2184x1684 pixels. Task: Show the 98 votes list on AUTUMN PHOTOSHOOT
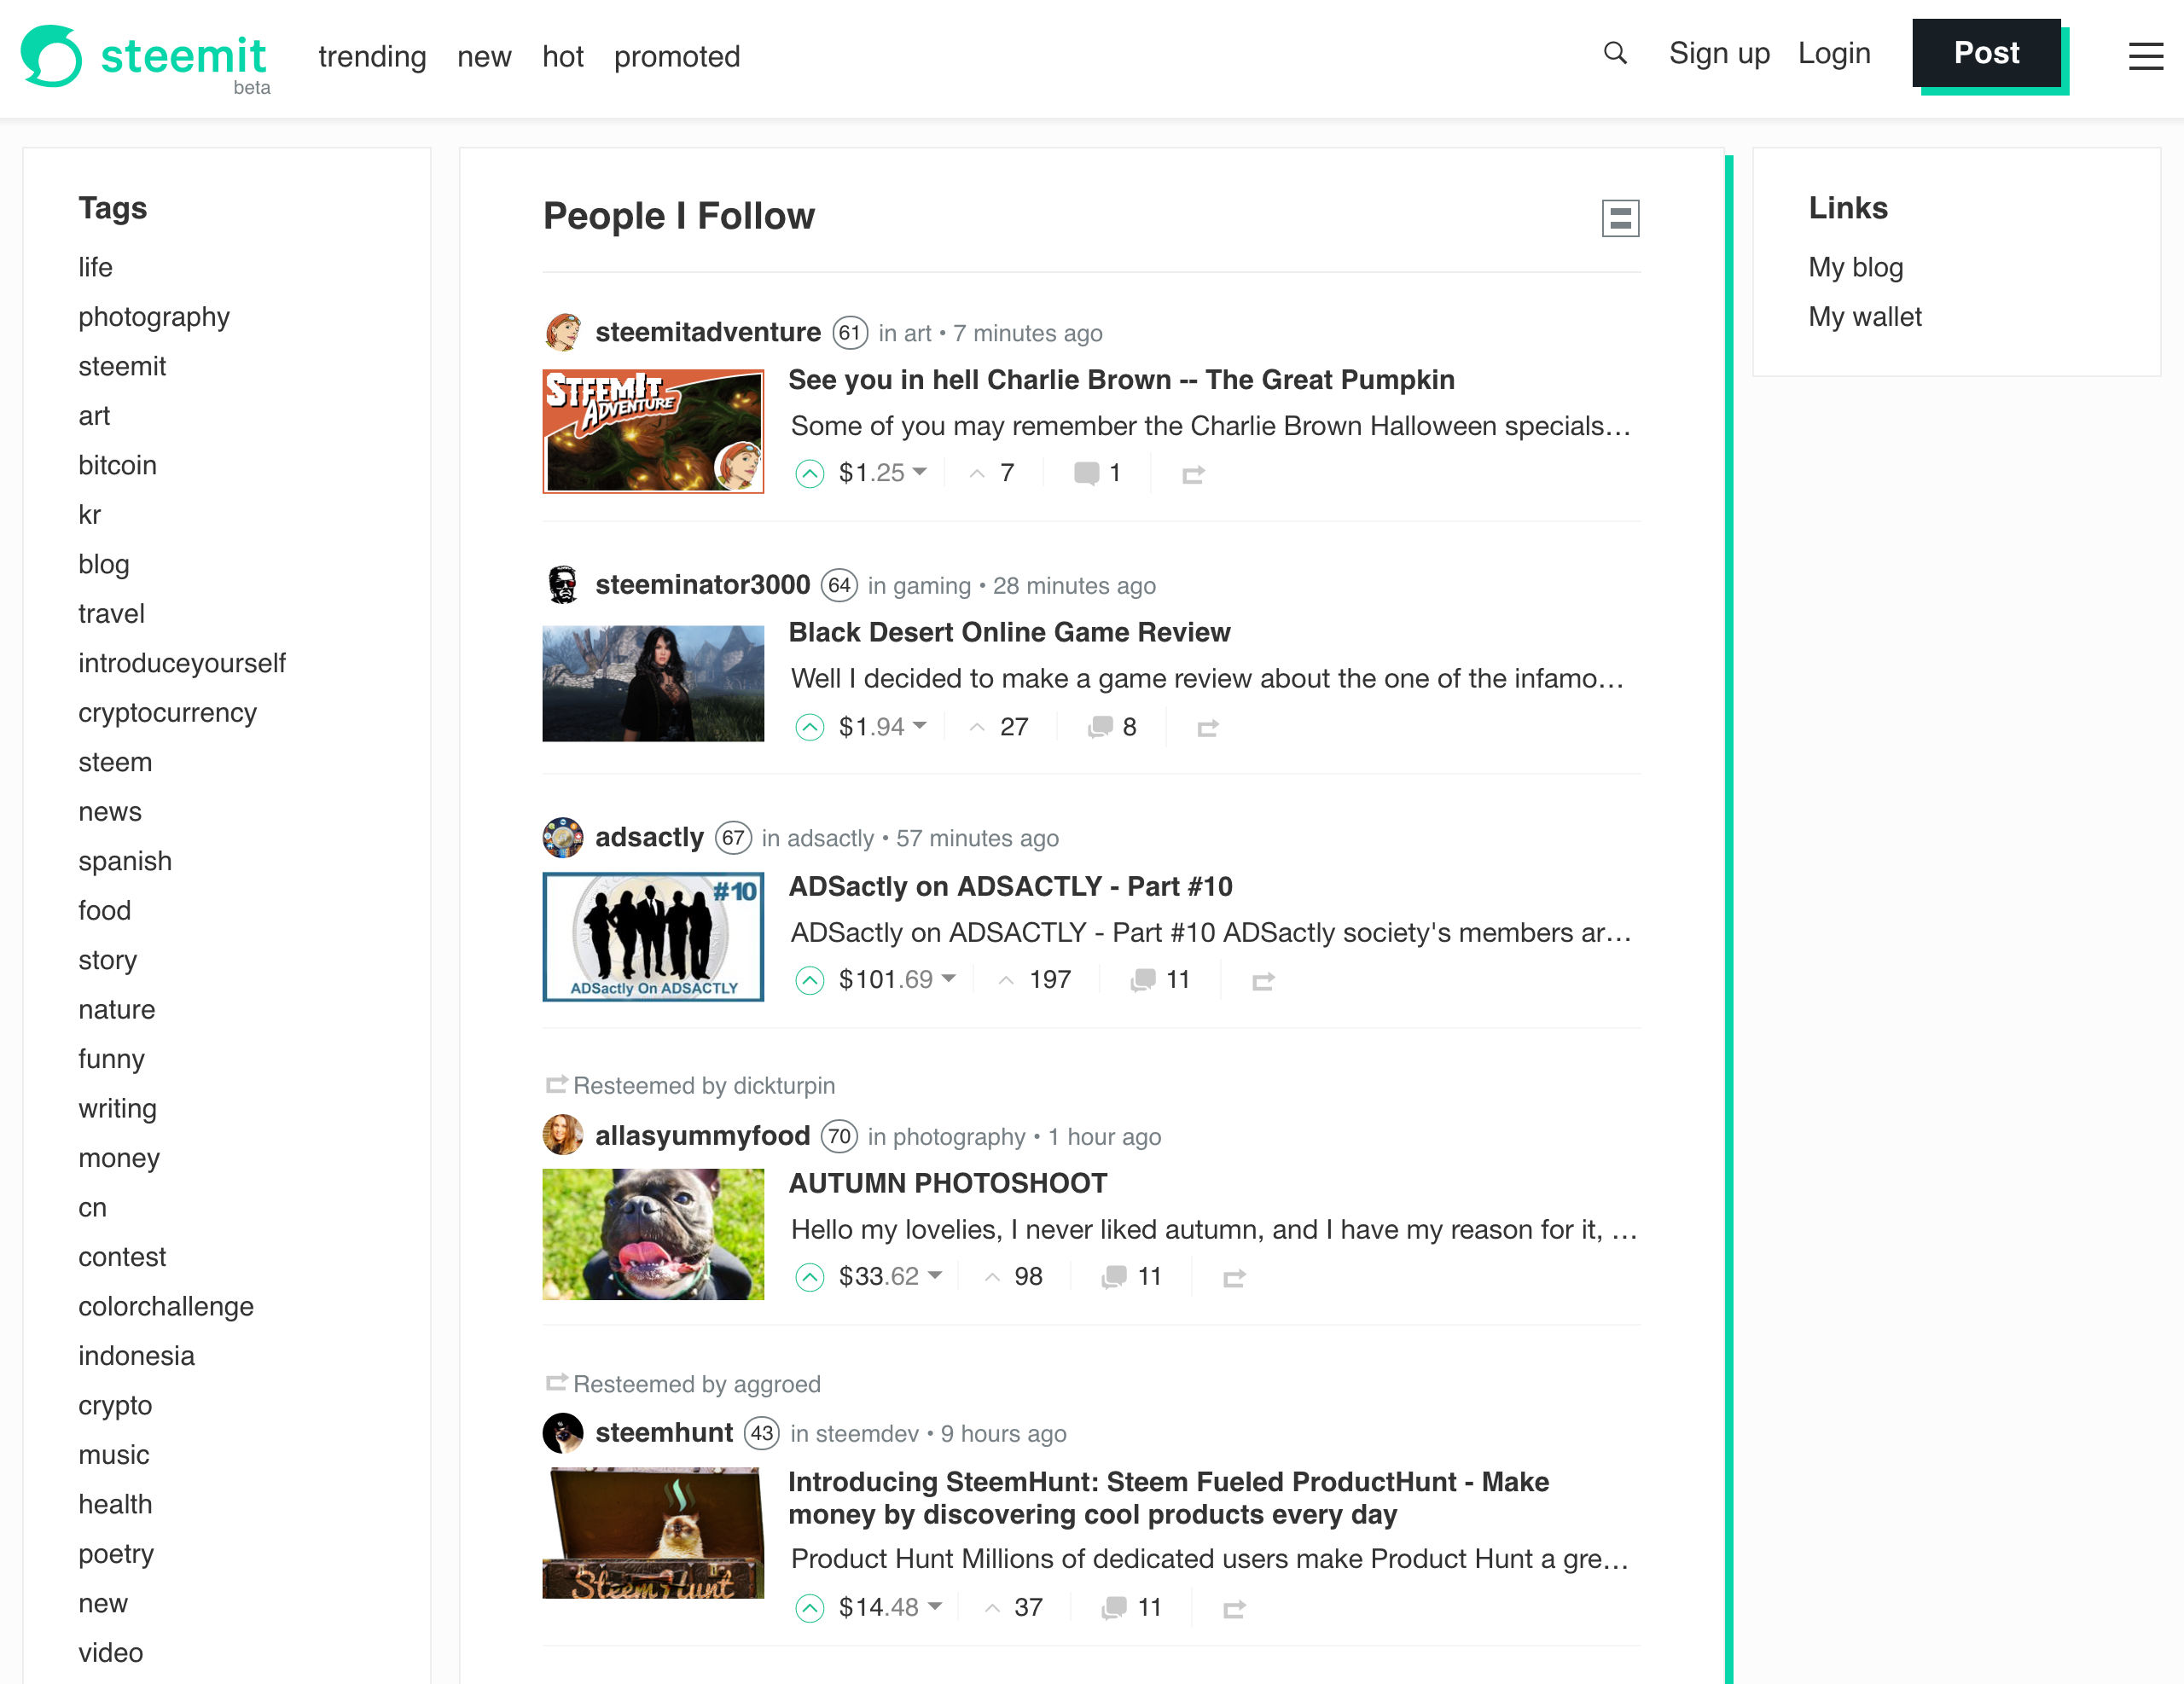coord(1013,1277)
